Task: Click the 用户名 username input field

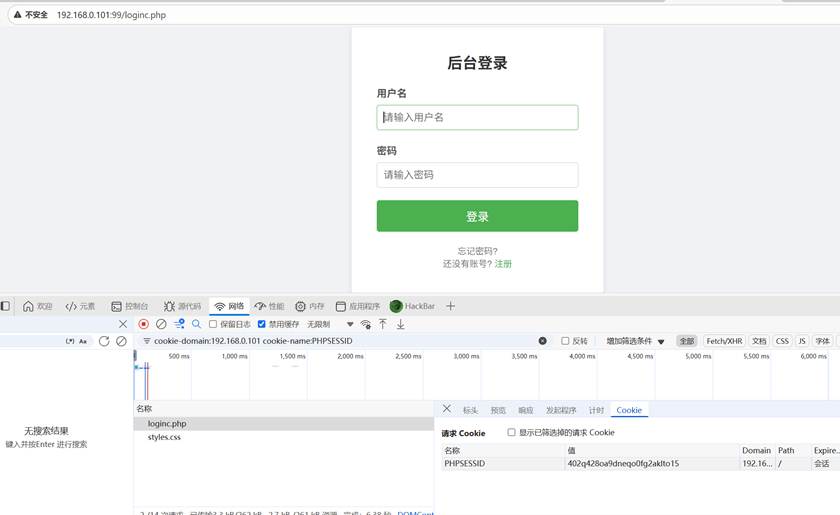Action: [477, 117]
